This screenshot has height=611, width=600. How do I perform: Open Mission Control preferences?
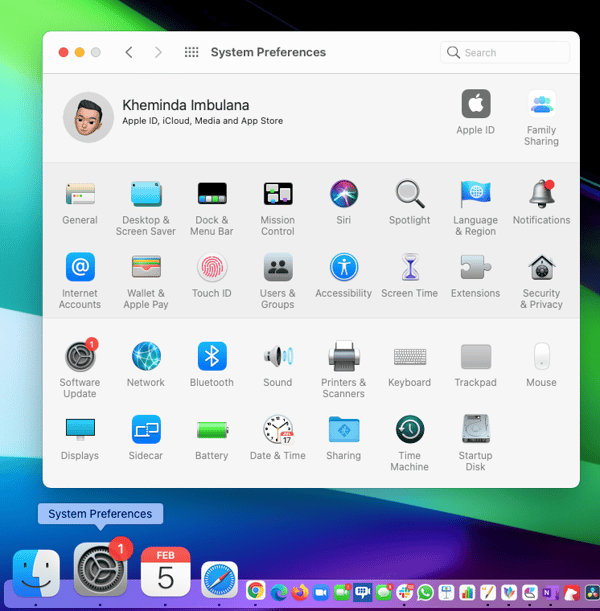277,208
